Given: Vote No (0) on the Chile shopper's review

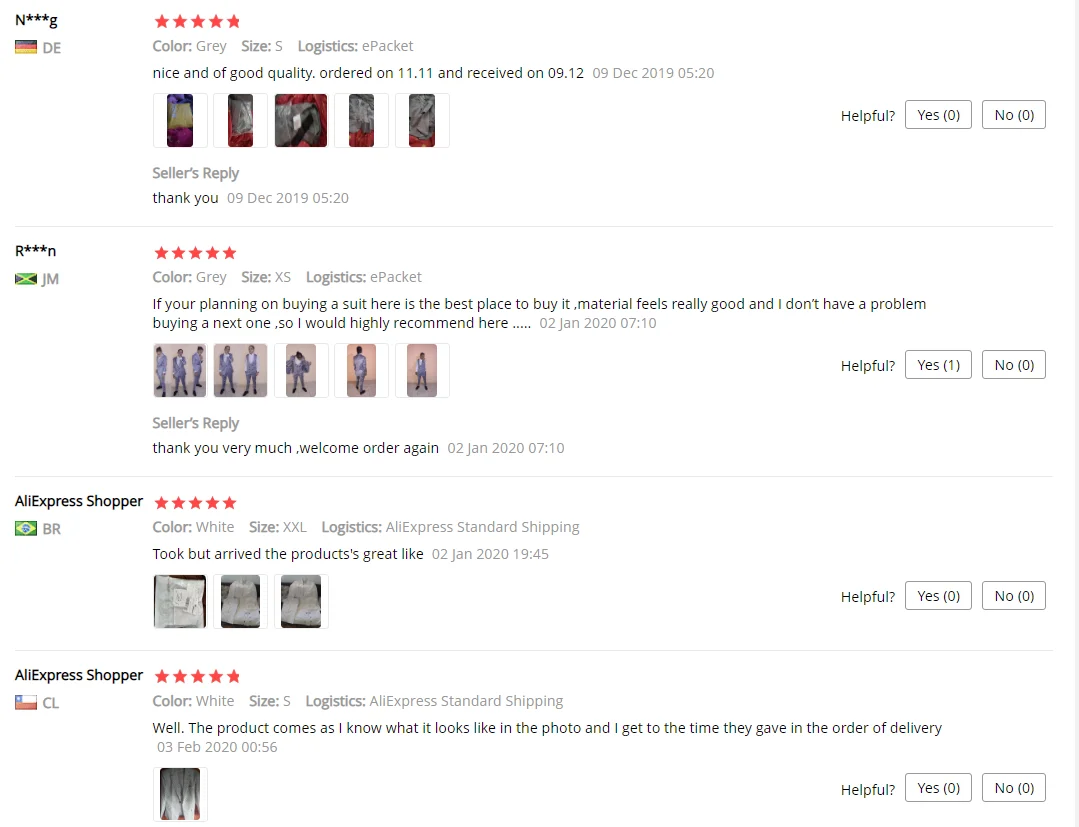Looking at the screenshot, I should click(1014, 788).
